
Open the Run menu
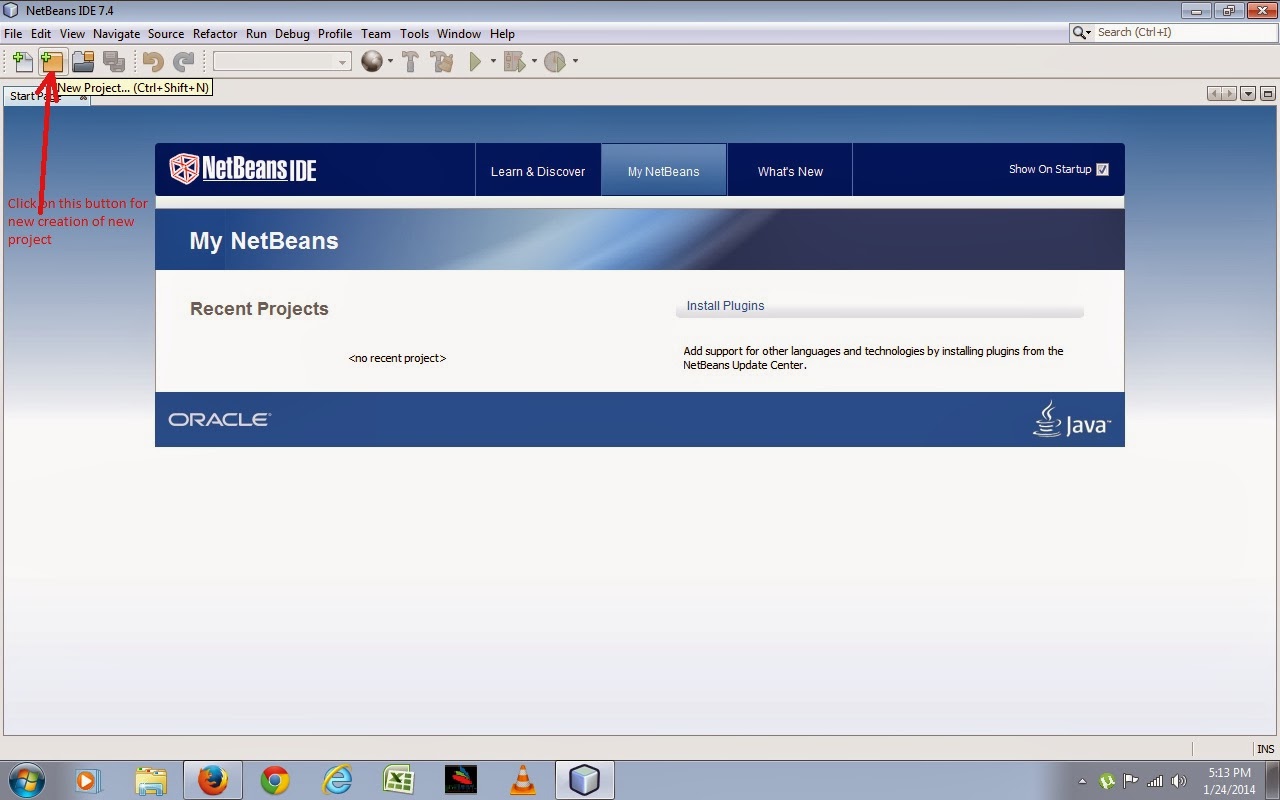click(256, 33)
